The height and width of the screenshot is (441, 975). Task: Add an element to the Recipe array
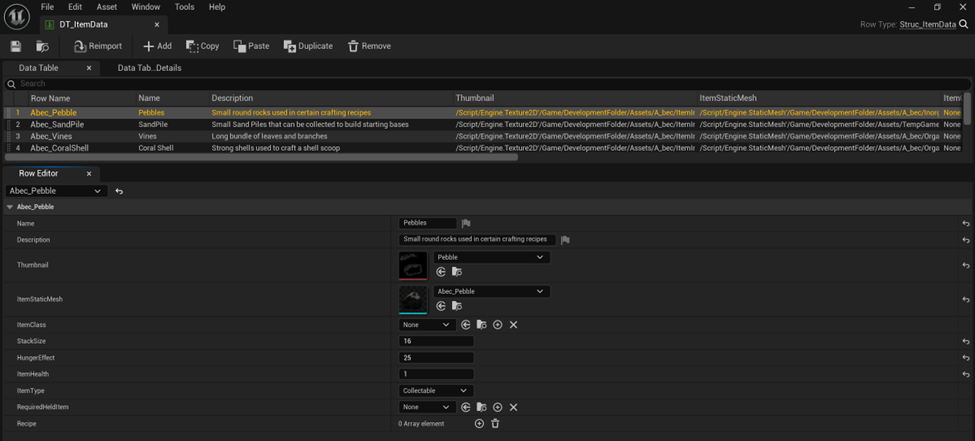[x=479, y=424]
